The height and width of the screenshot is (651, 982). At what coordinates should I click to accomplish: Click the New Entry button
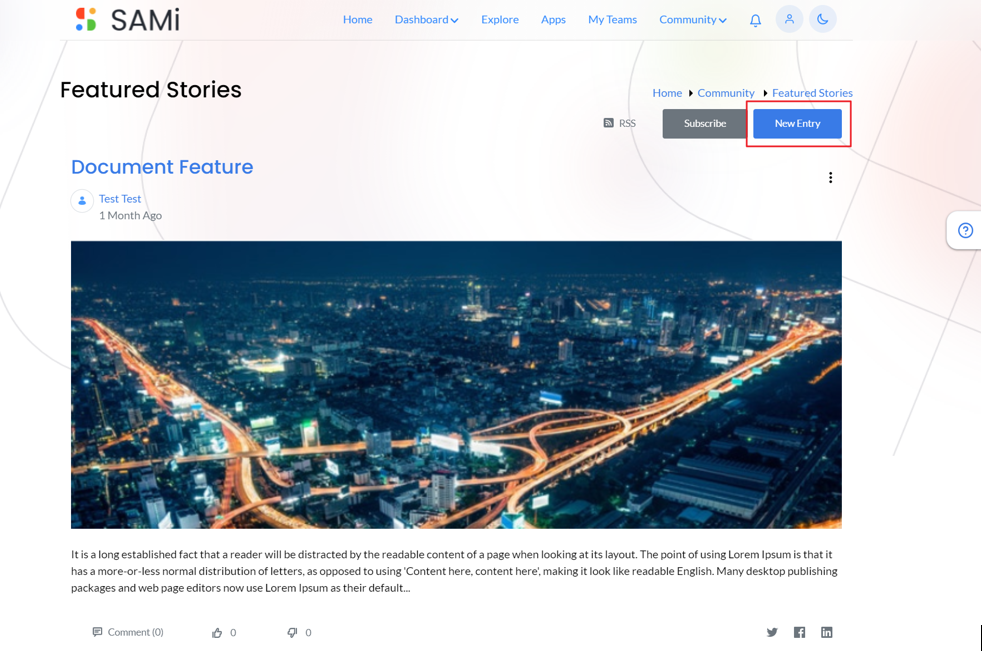[797, 123]
